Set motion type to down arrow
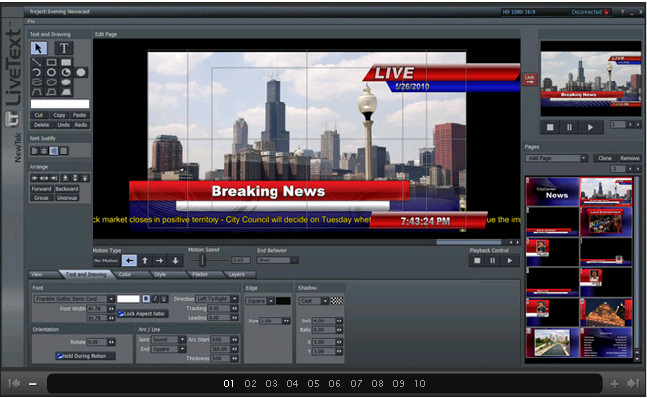 (x=175, y=261)
